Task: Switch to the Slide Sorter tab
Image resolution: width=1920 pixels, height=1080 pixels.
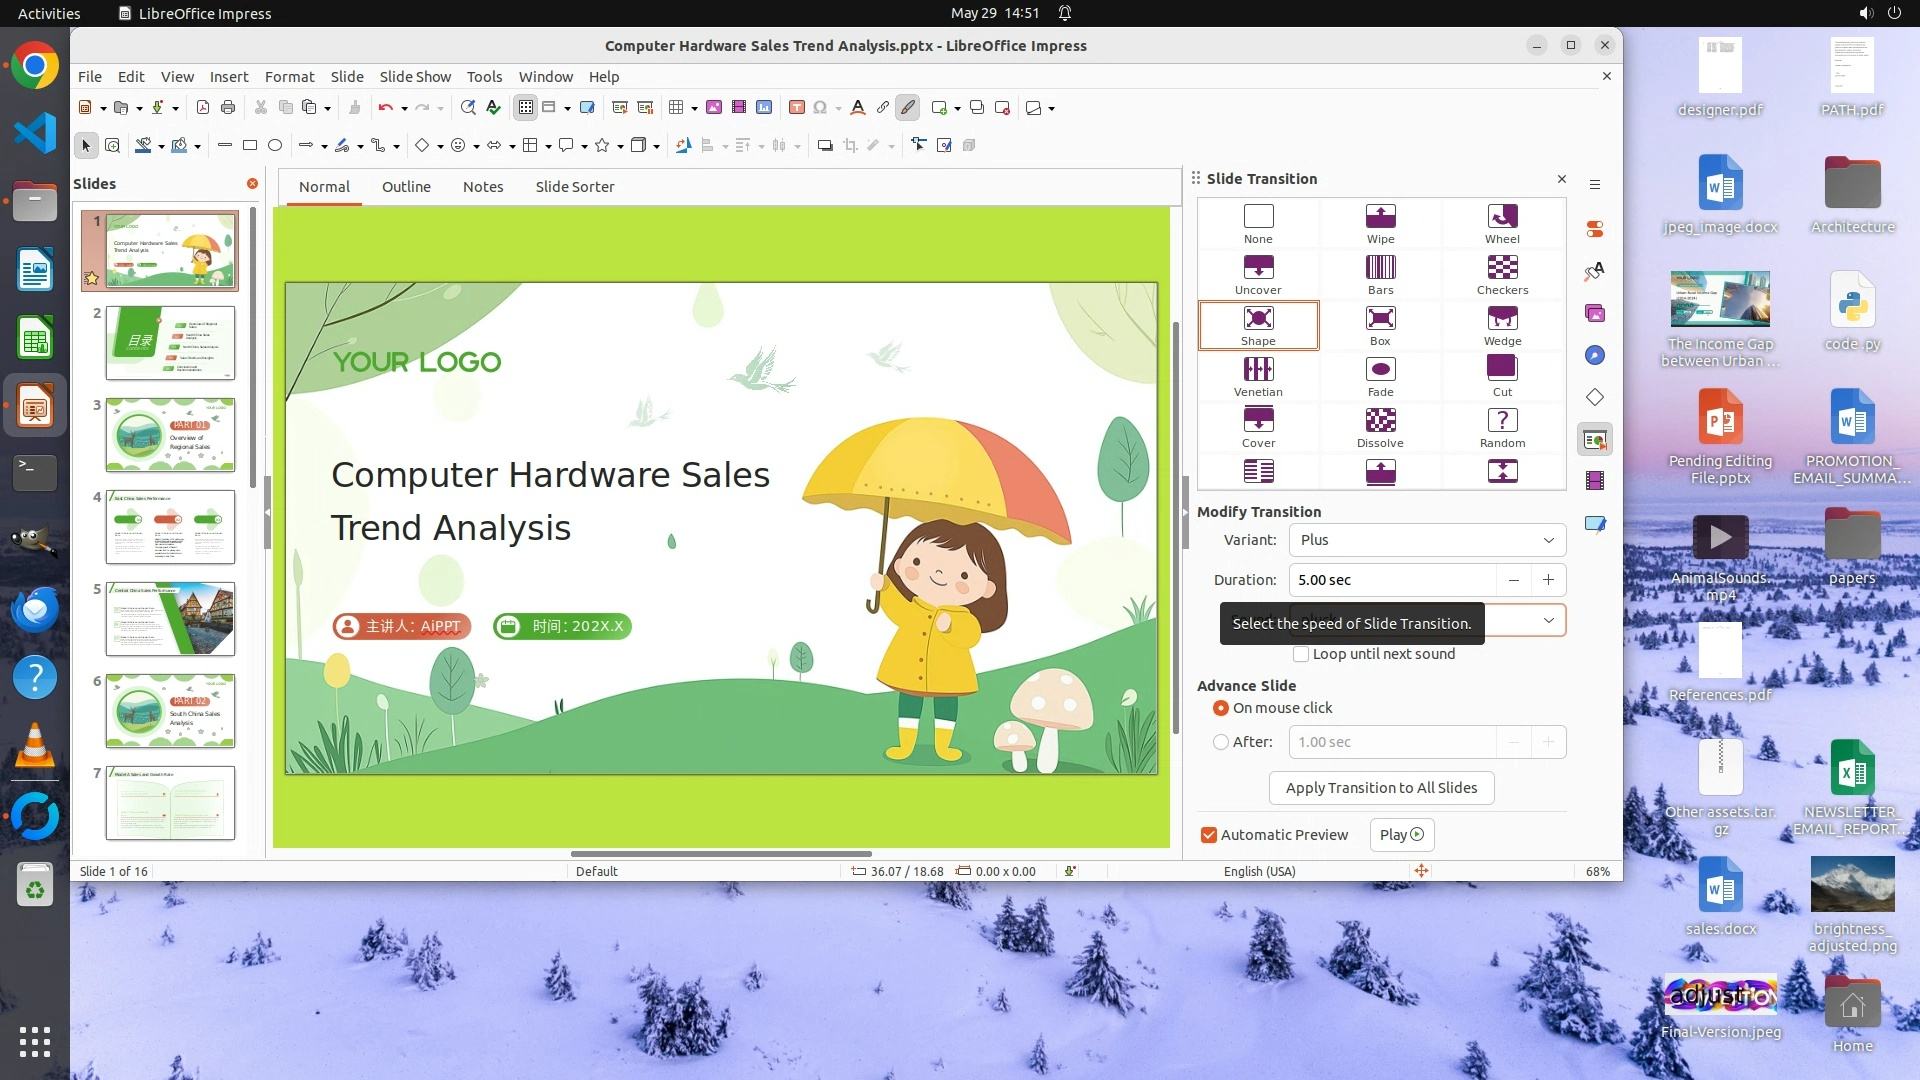Action: click(574, 187)
